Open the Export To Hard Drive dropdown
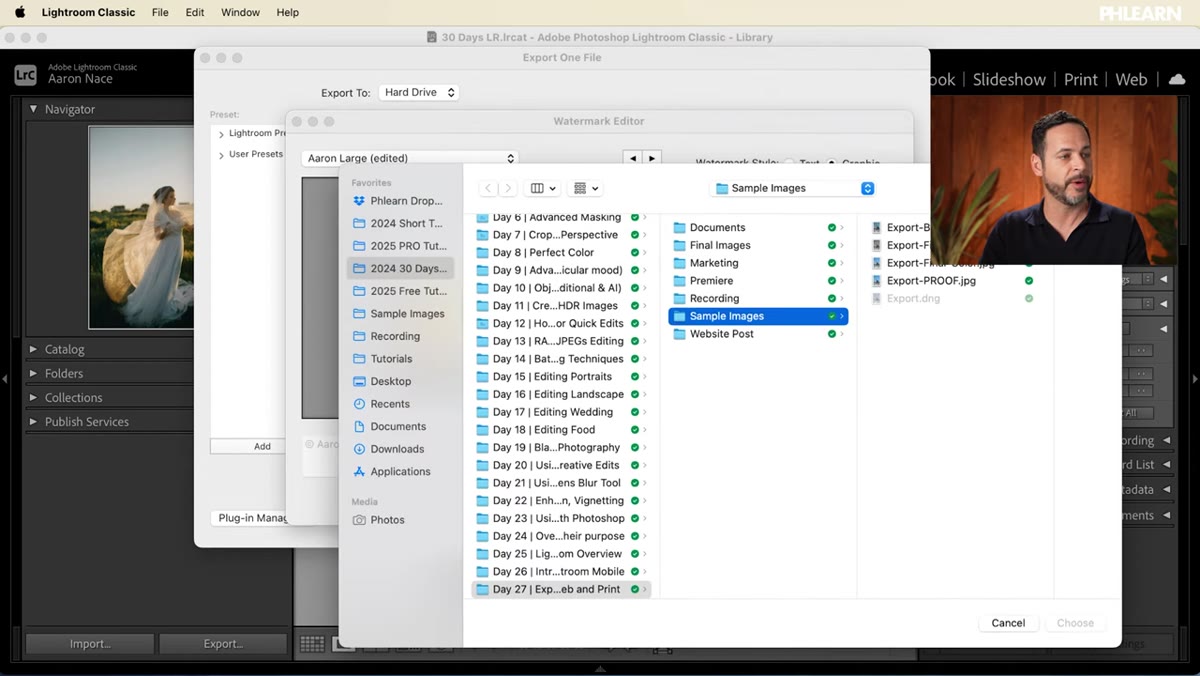Image resolution: width=1200 pixels, height=676 pixels. [419, 92]
